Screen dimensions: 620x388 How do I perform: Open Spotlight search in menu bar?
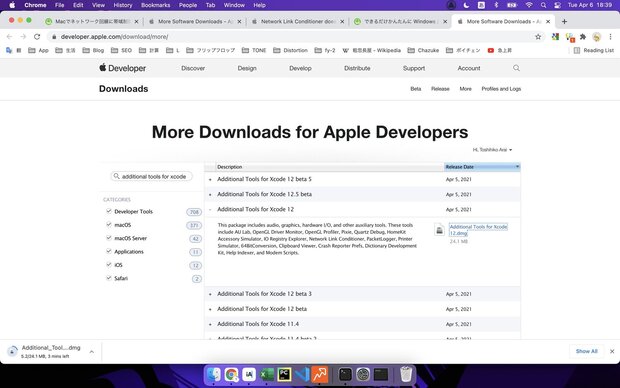(x=543, y=5)
